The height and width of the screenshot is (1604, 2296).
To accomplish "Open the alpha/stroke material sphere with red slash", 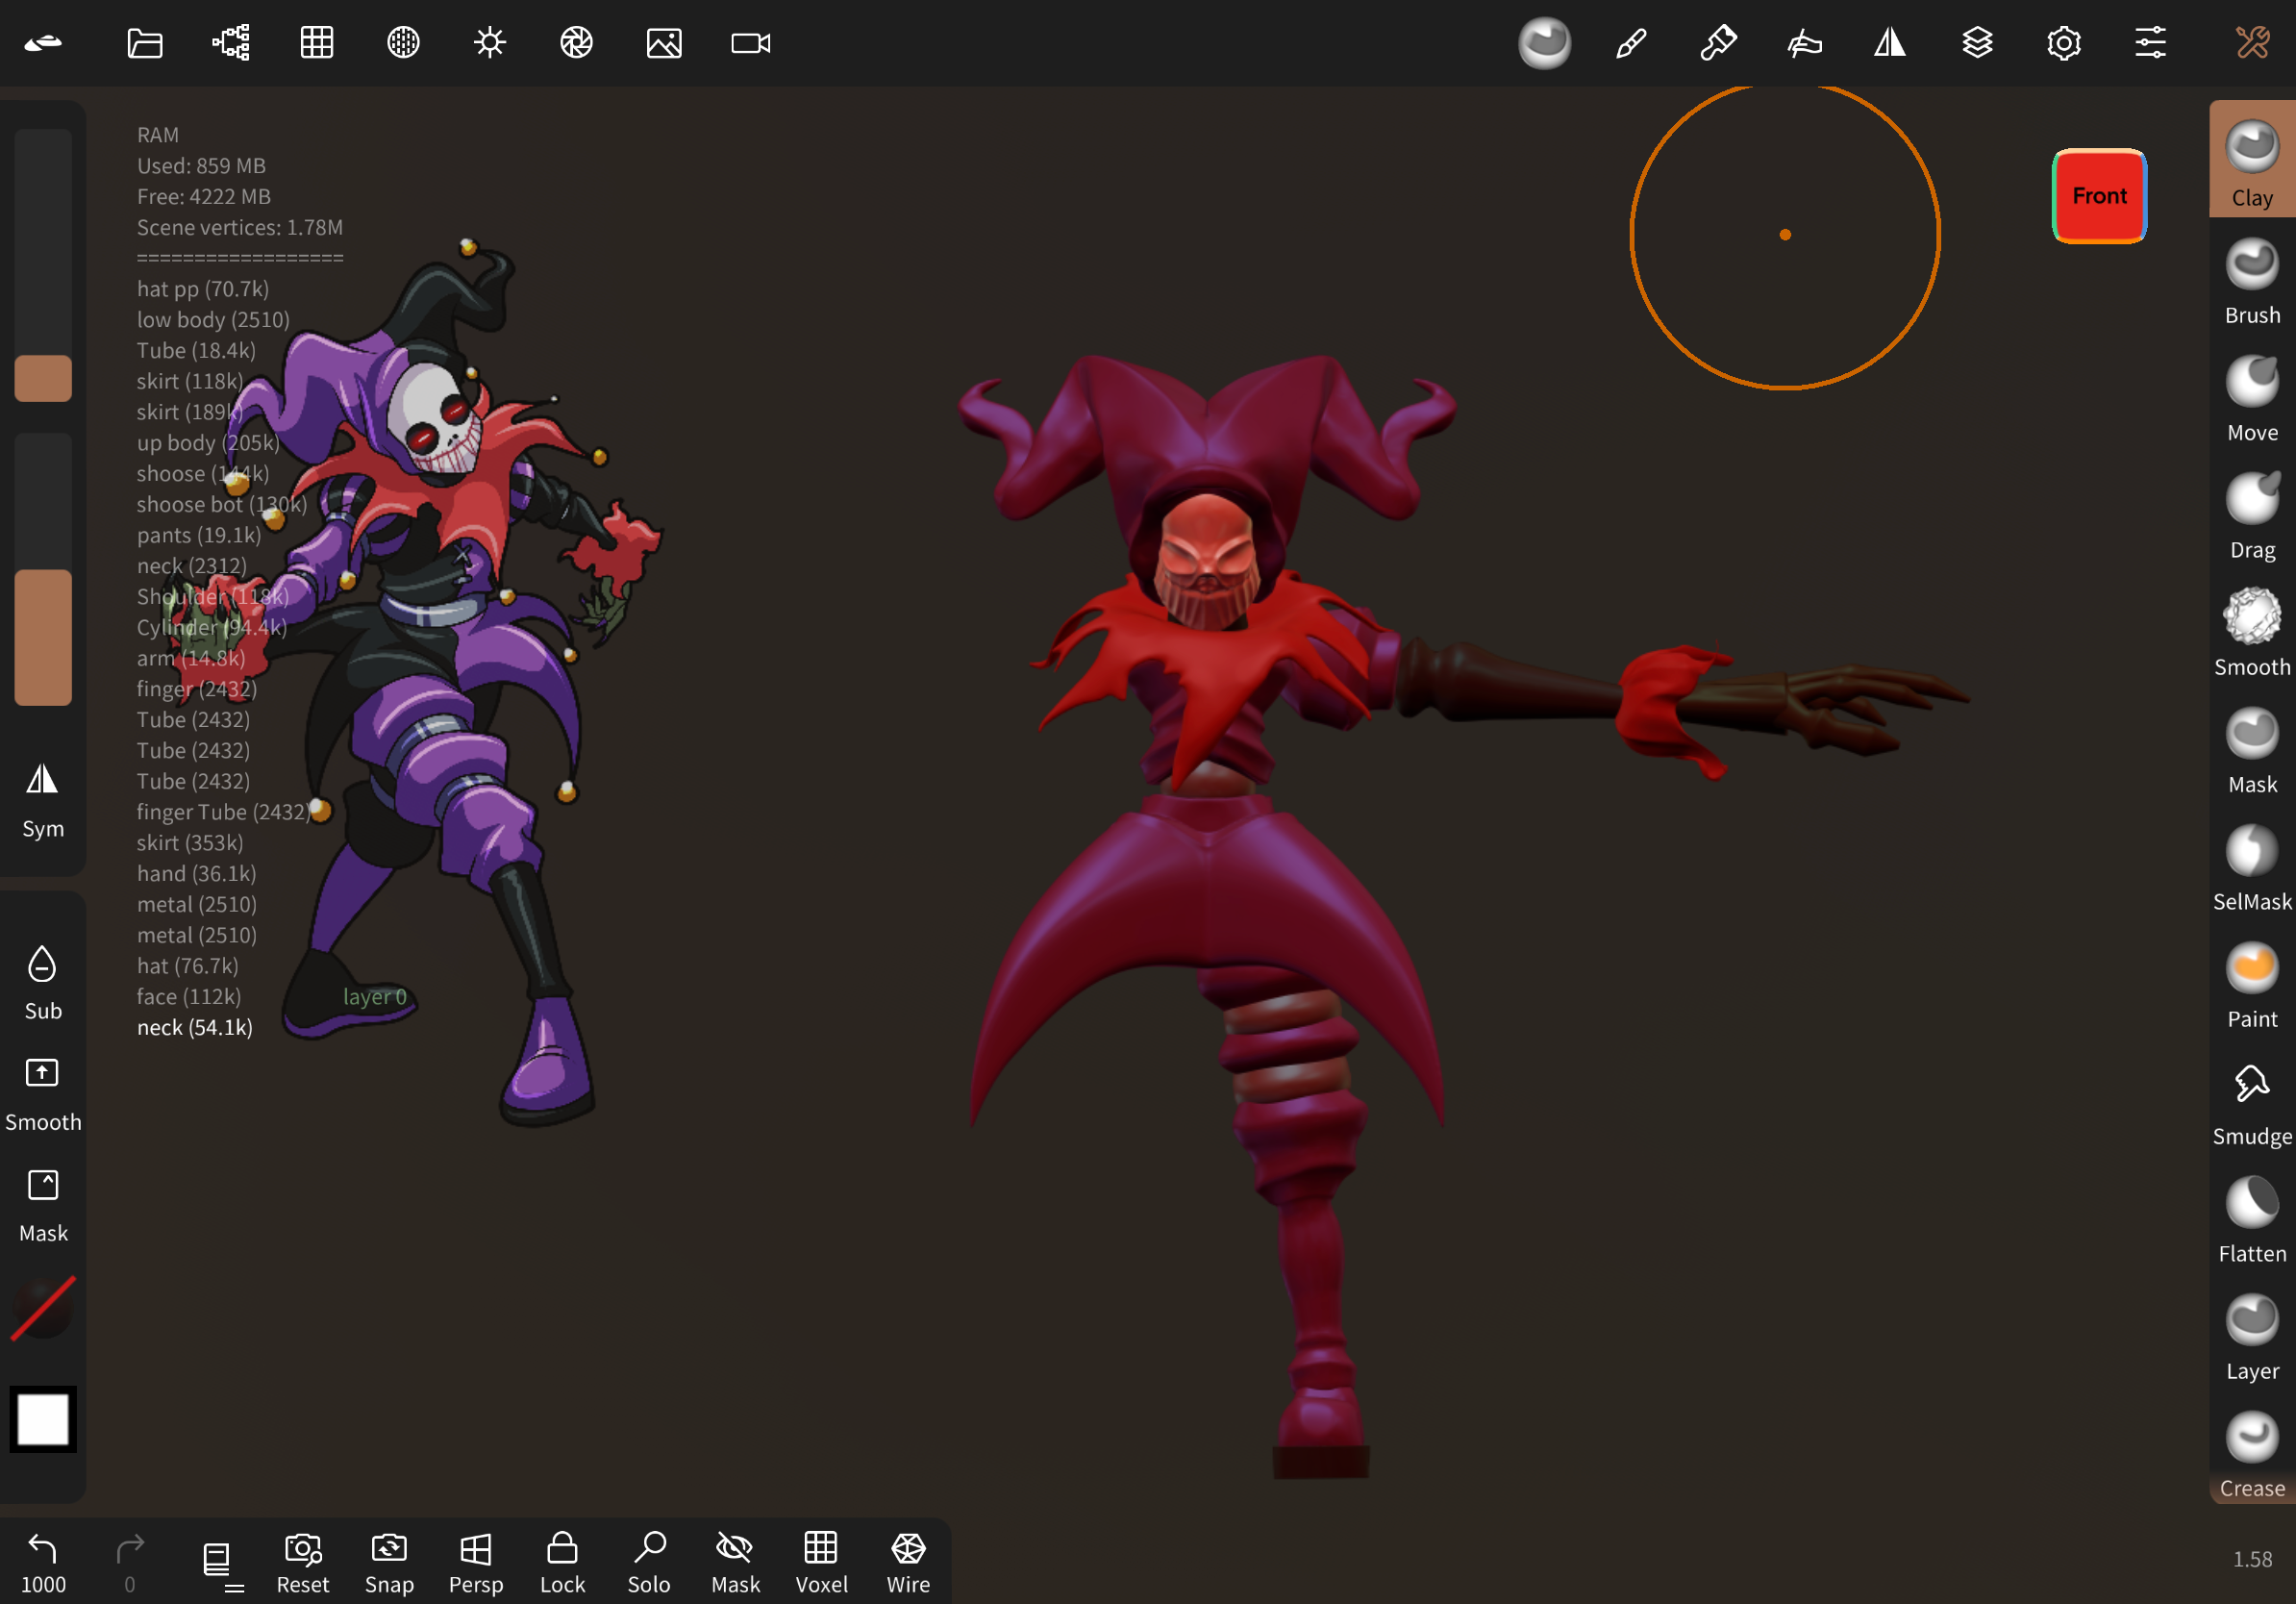I will [43, 1307].
